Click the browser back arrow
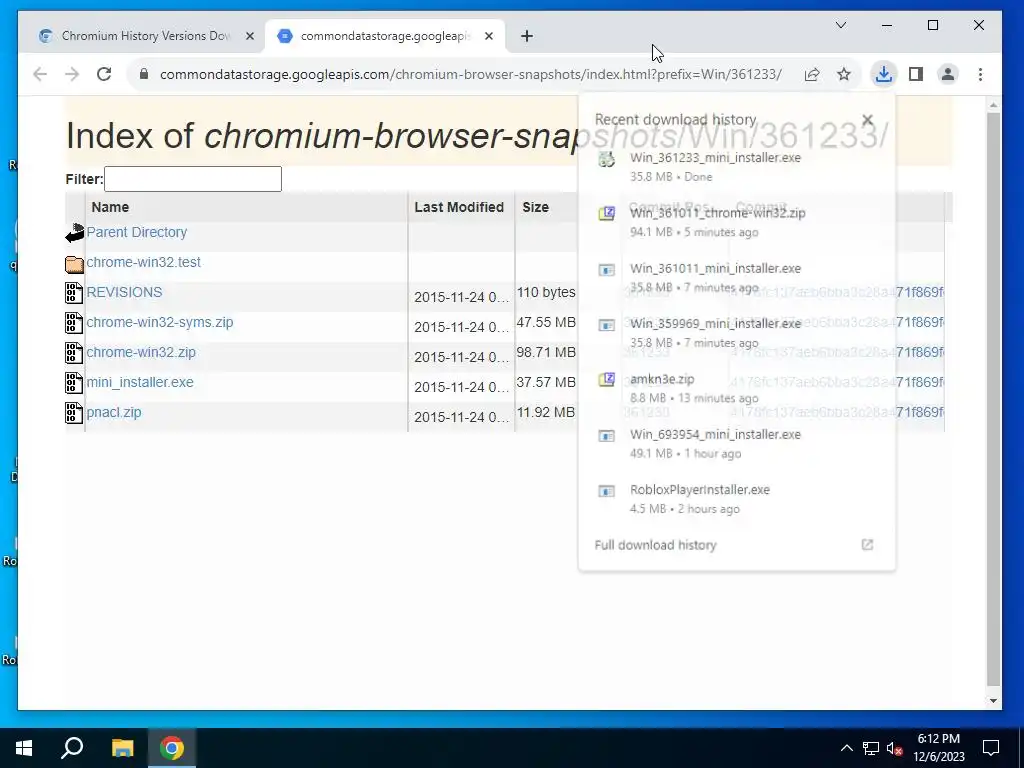Screen dimensions: 1024x768 coord(40,74)
